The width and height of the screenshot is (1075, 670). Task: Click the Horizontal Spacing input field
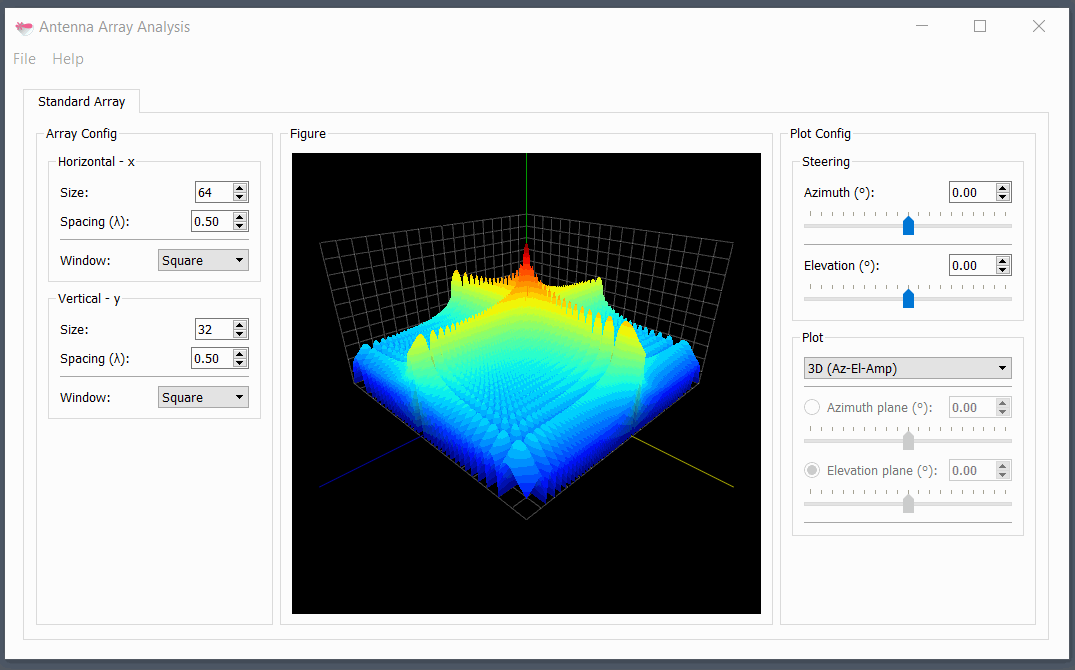(211, 222)
